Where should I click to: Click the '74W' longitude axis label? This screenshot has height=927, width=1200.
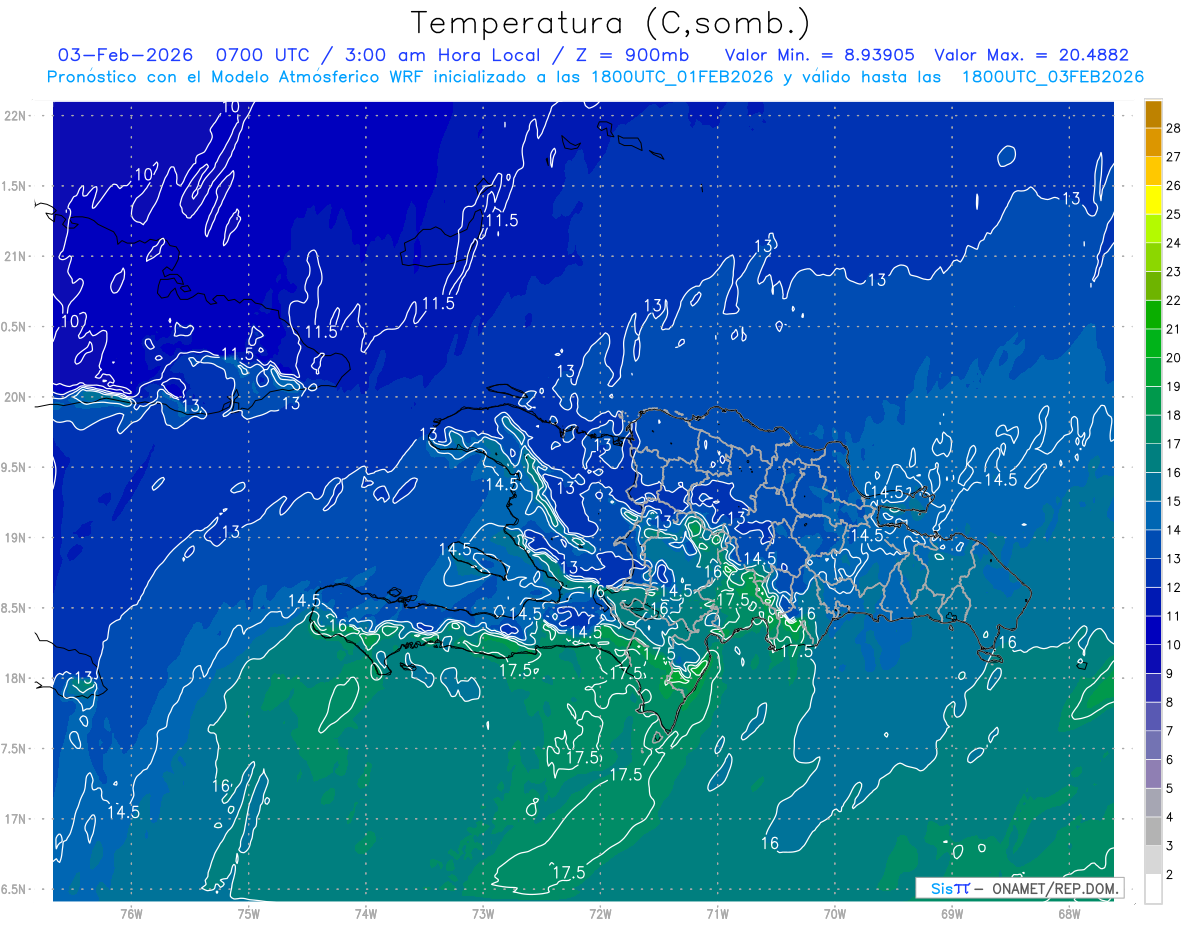click(366, 913)
